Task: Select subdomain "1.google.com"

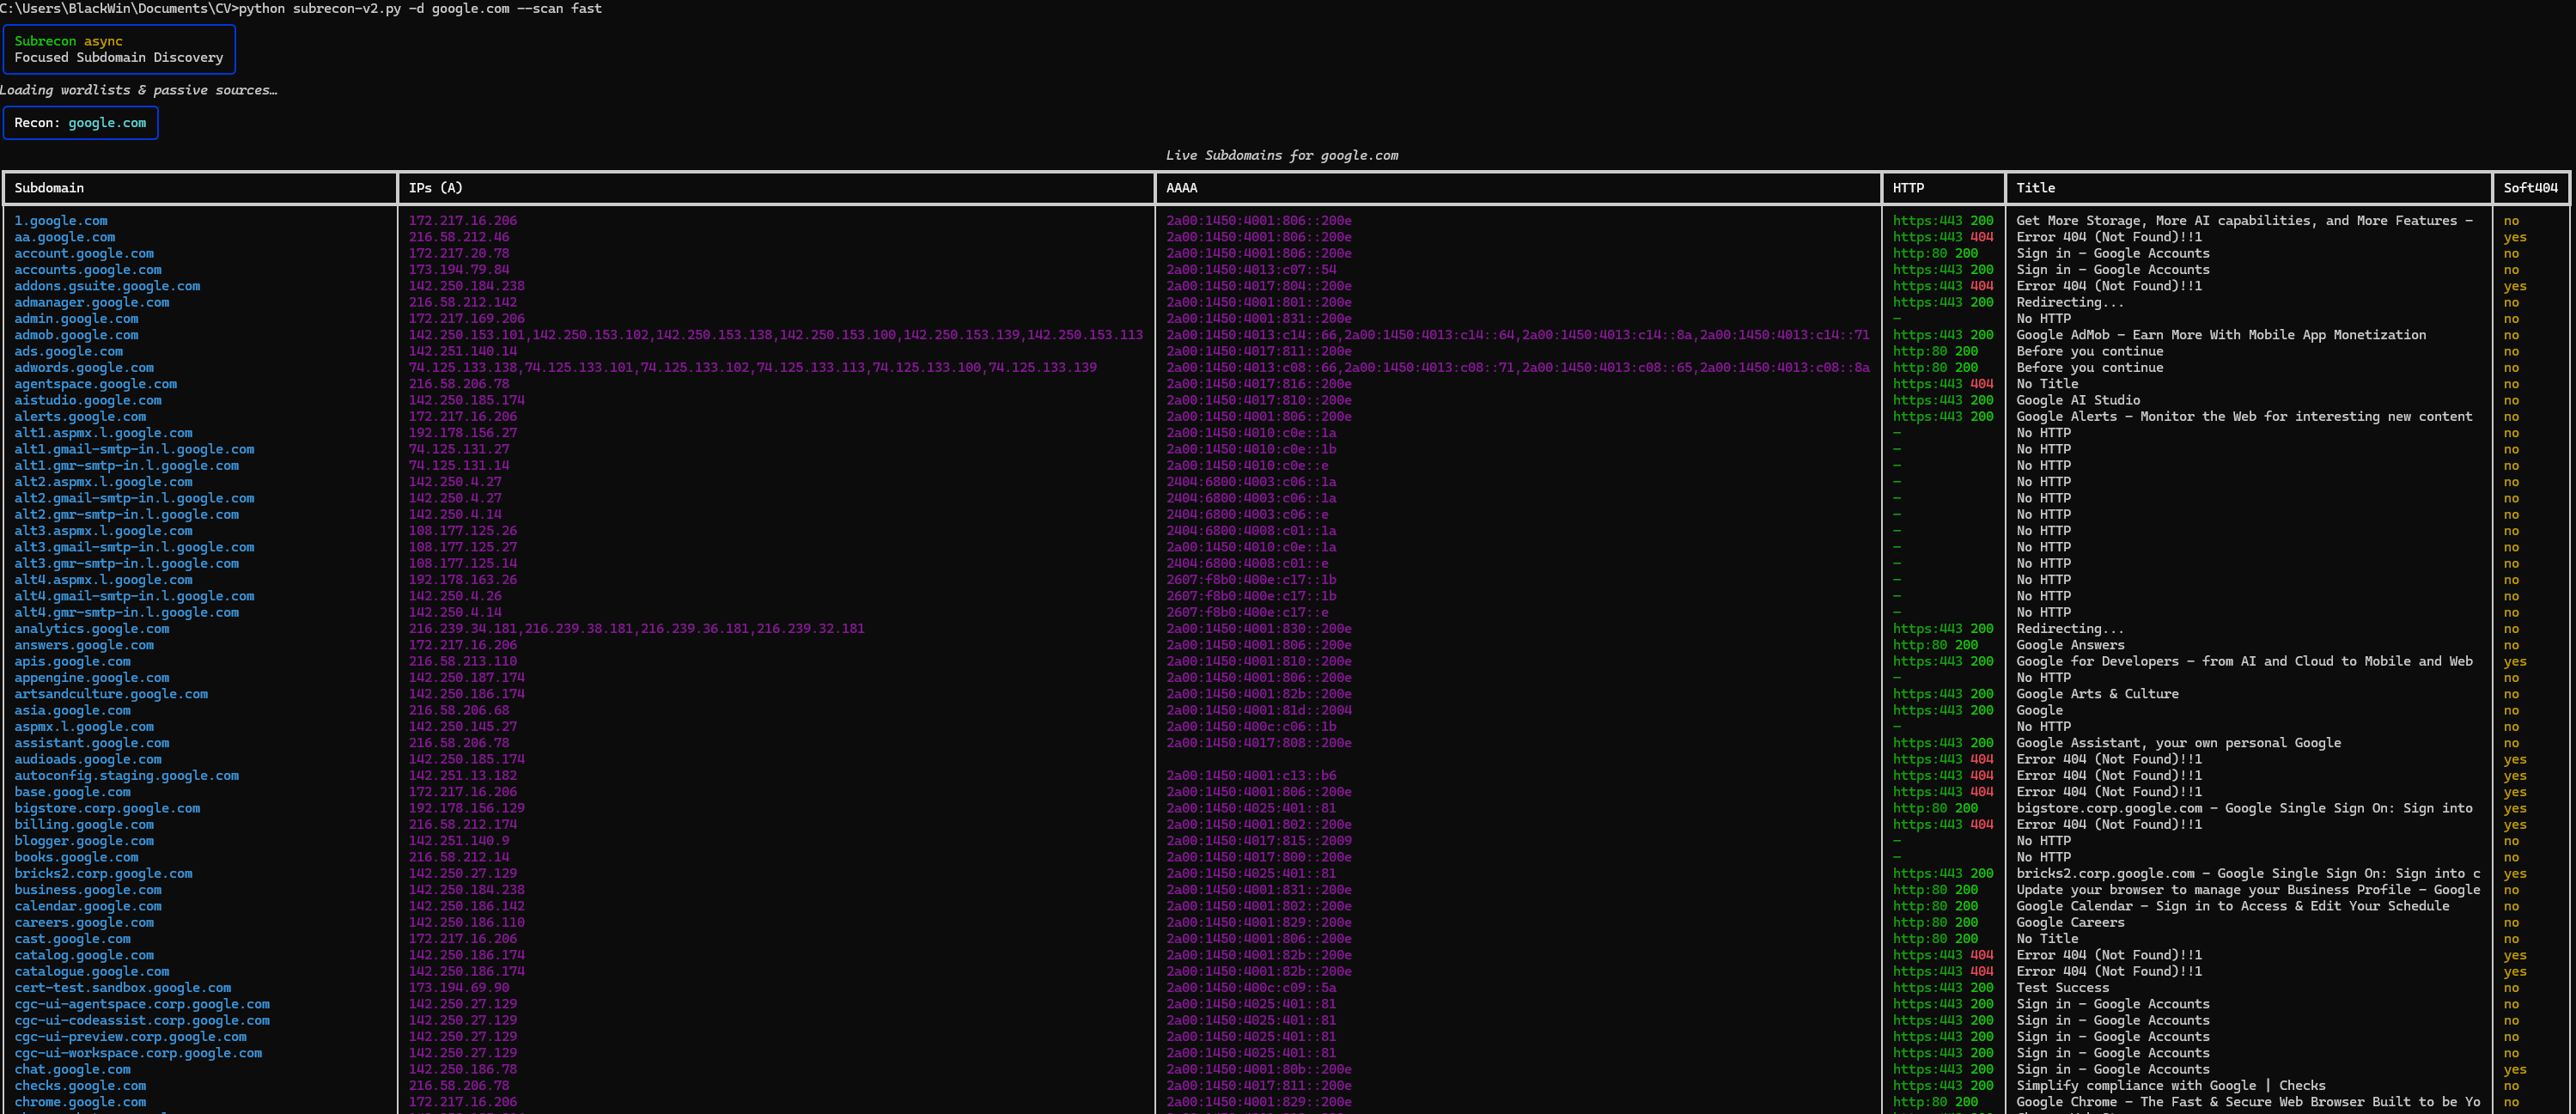Action: [61, 221]
